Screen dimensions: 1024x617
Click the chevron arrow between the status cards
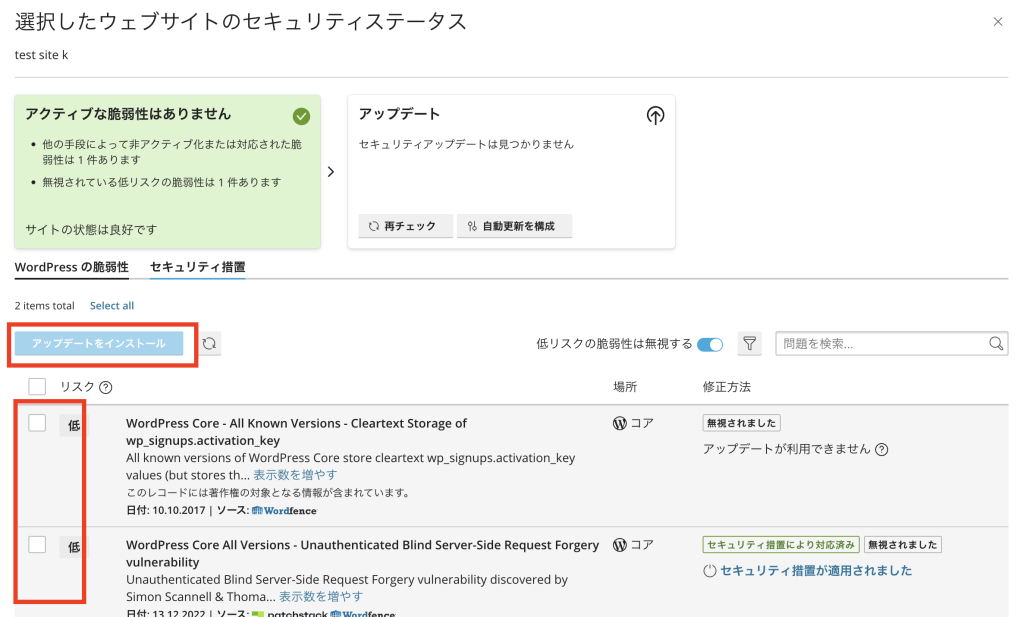tap(331, 172)
